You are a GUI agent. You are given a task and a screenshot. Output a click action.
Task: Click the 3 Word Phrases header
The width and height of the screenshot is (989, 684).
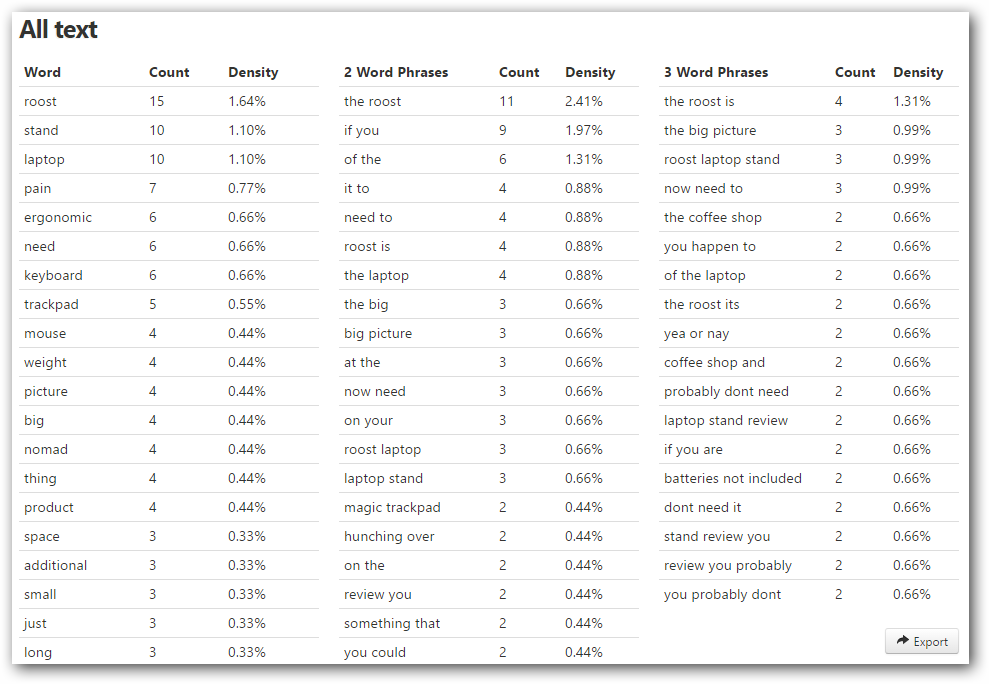pyautogui.click(x=716, y=73)
